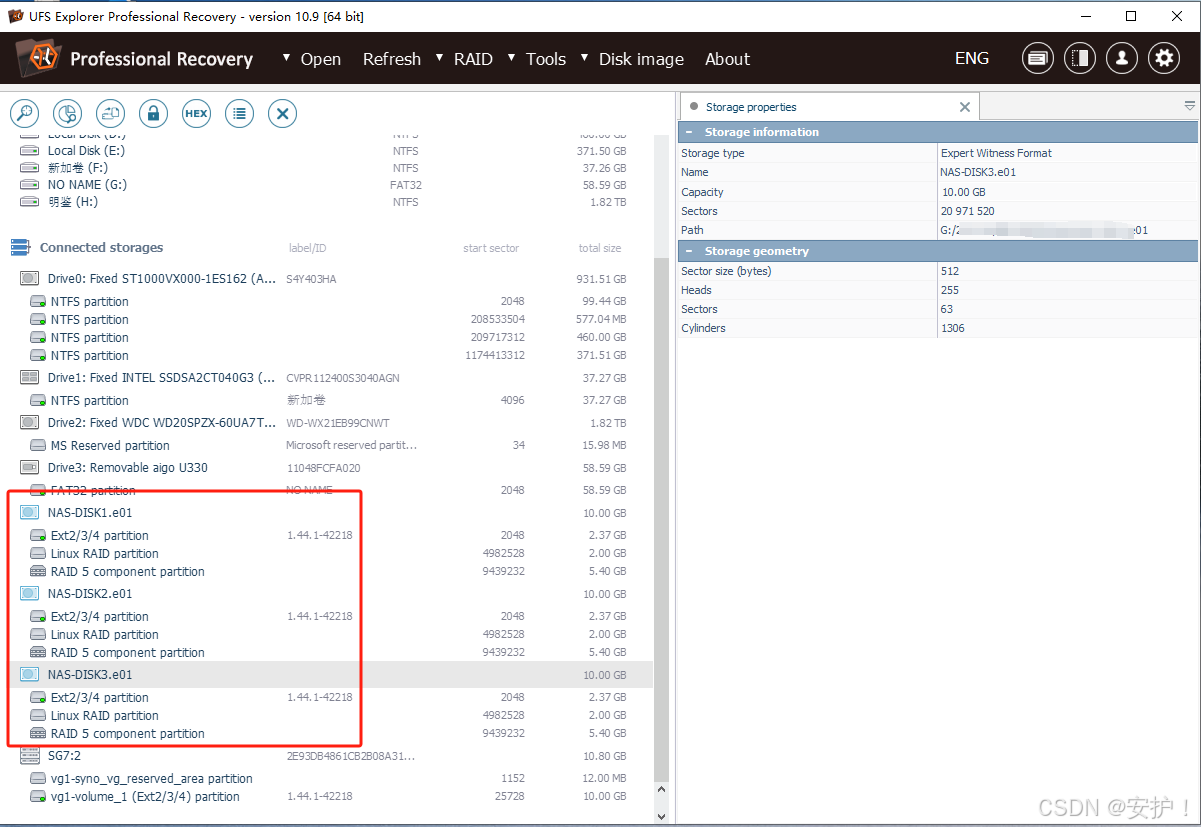This screenshot has height=827, width=1201.
Task: Click the partition manager toolbar icon
Action: pyautogui.click(x=110, y=113)
